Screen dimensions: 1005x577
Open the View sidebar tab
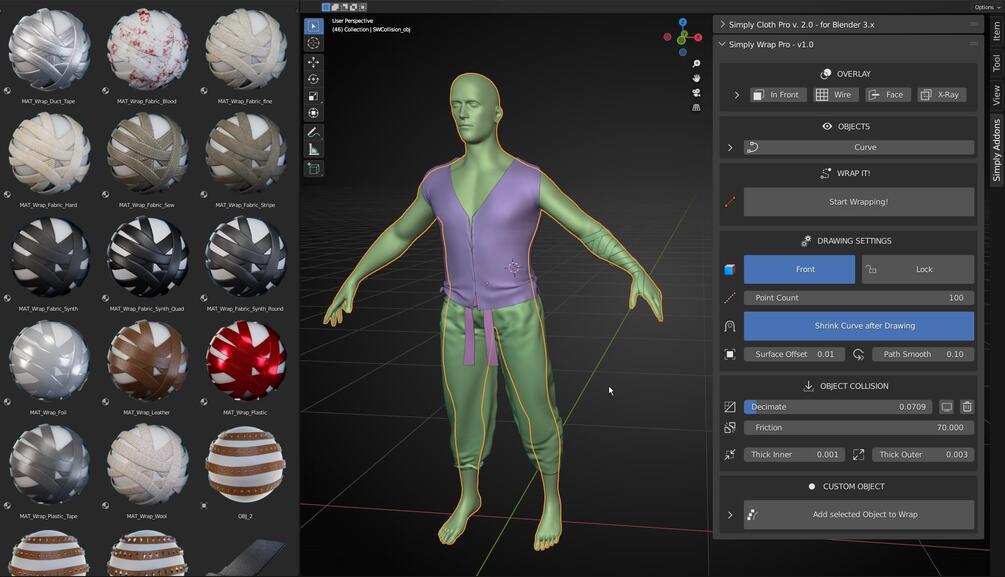coord(997,95)
